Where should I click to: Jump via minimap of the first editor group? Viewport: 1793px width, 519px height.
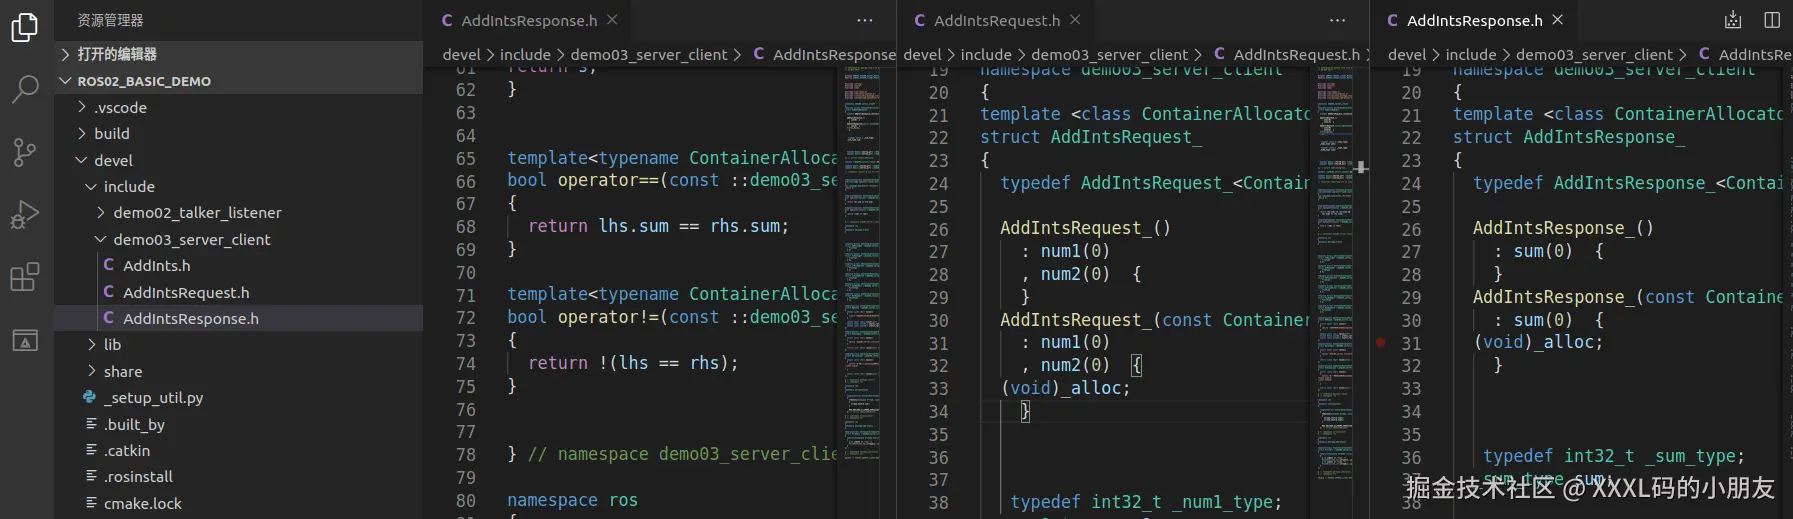862,264
